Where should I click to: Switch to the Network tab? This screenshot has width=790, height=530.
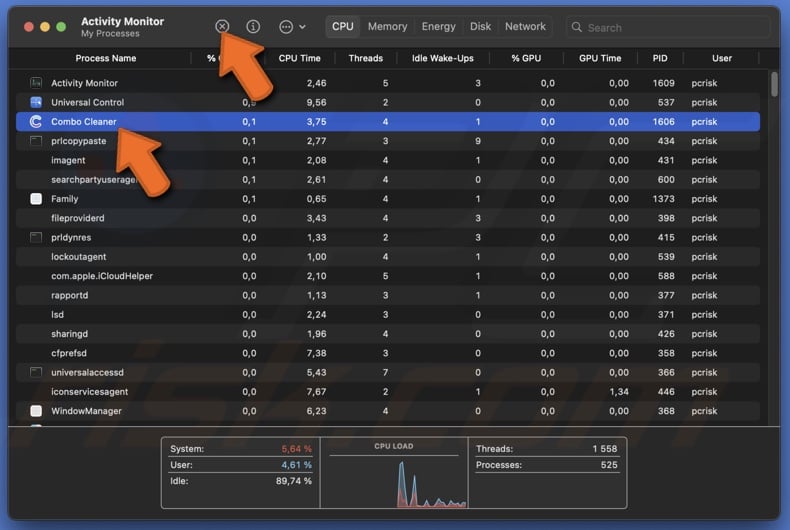(x=525, y=27)
